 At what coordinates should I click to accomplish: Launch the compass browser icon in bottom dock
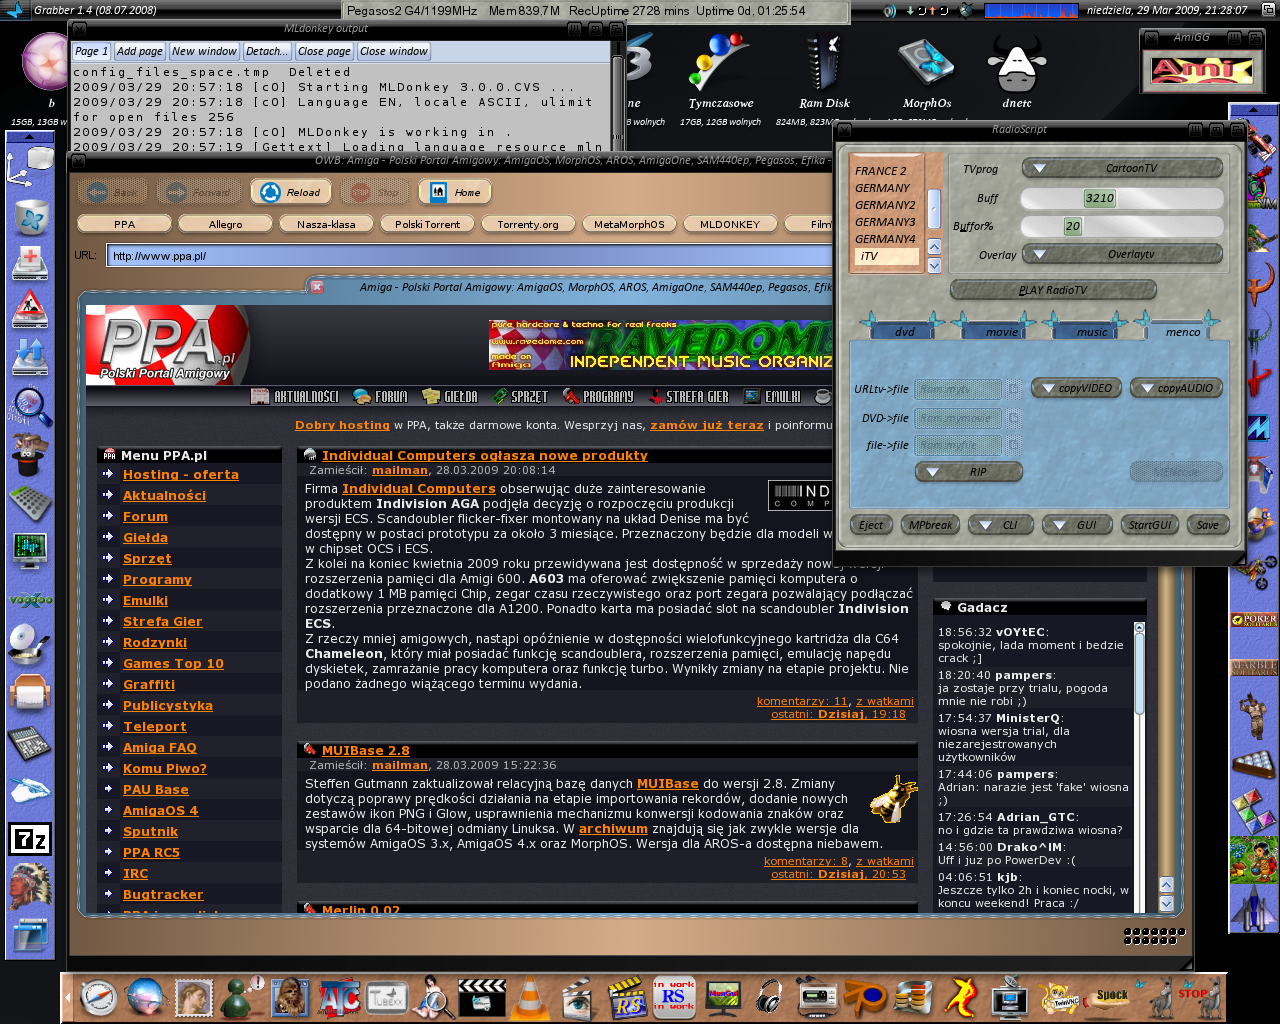pos(99,997)
